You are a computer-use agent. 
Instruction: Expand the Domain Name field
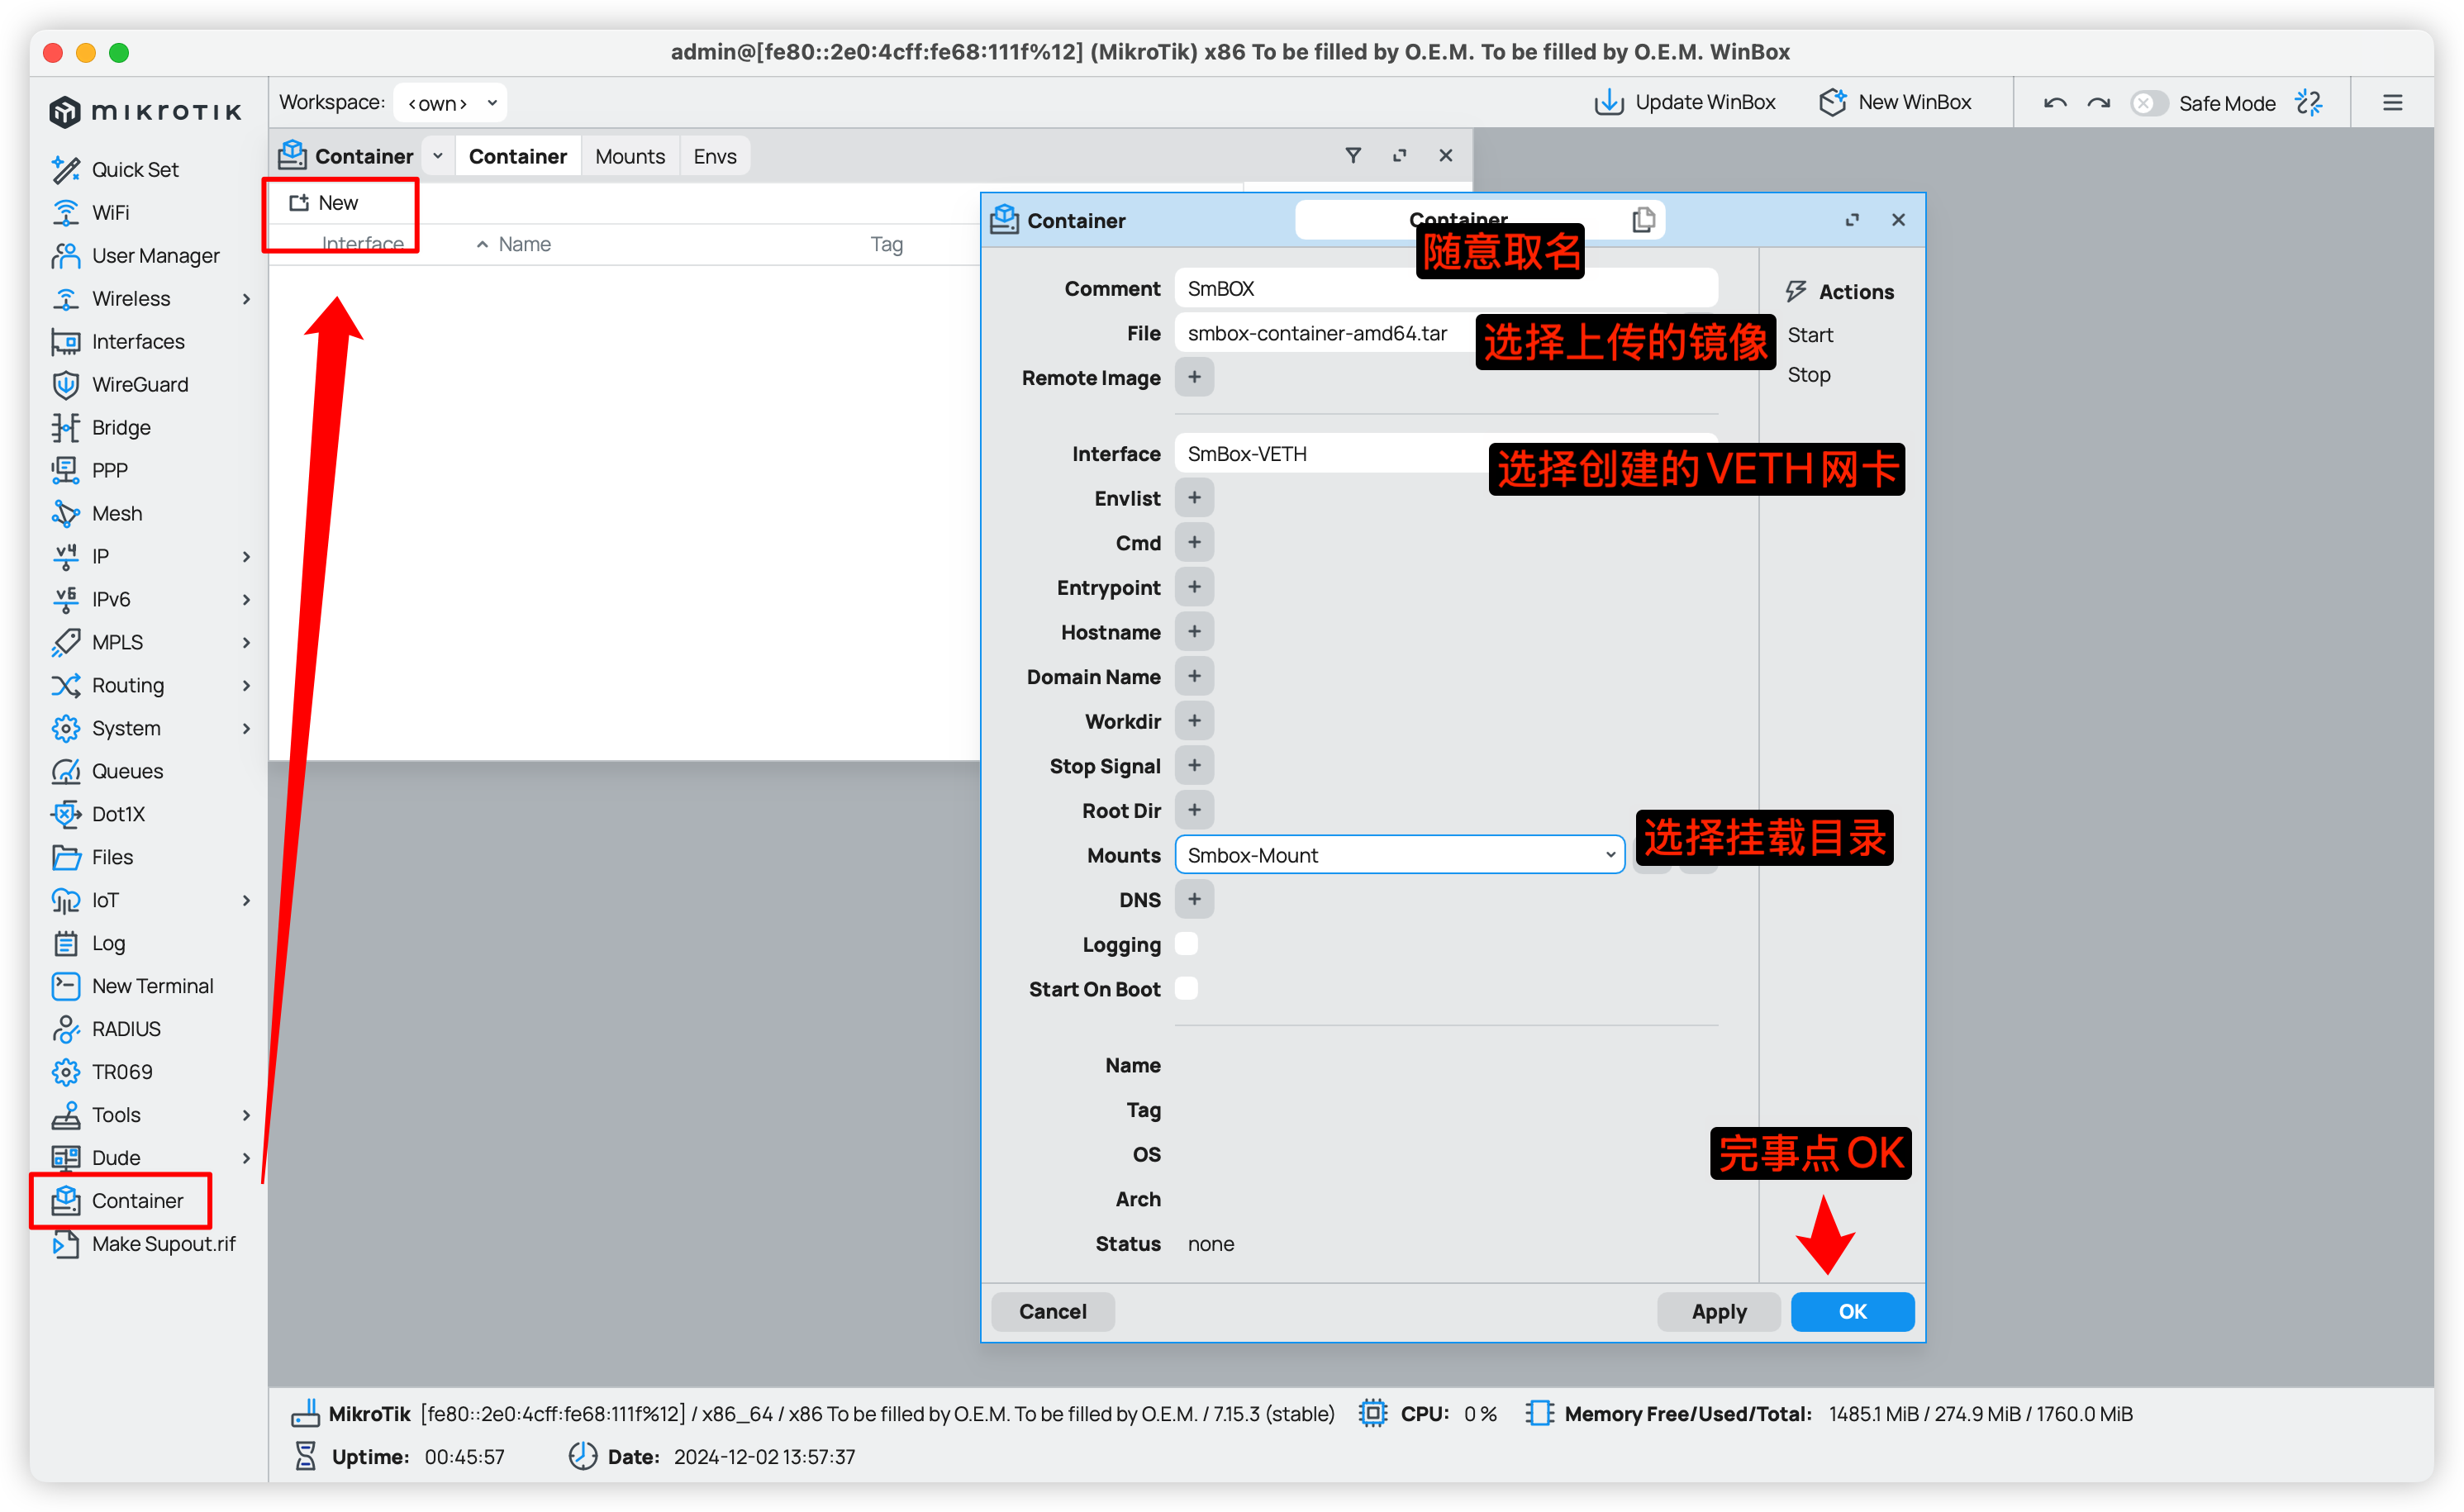pos(1194,676)
